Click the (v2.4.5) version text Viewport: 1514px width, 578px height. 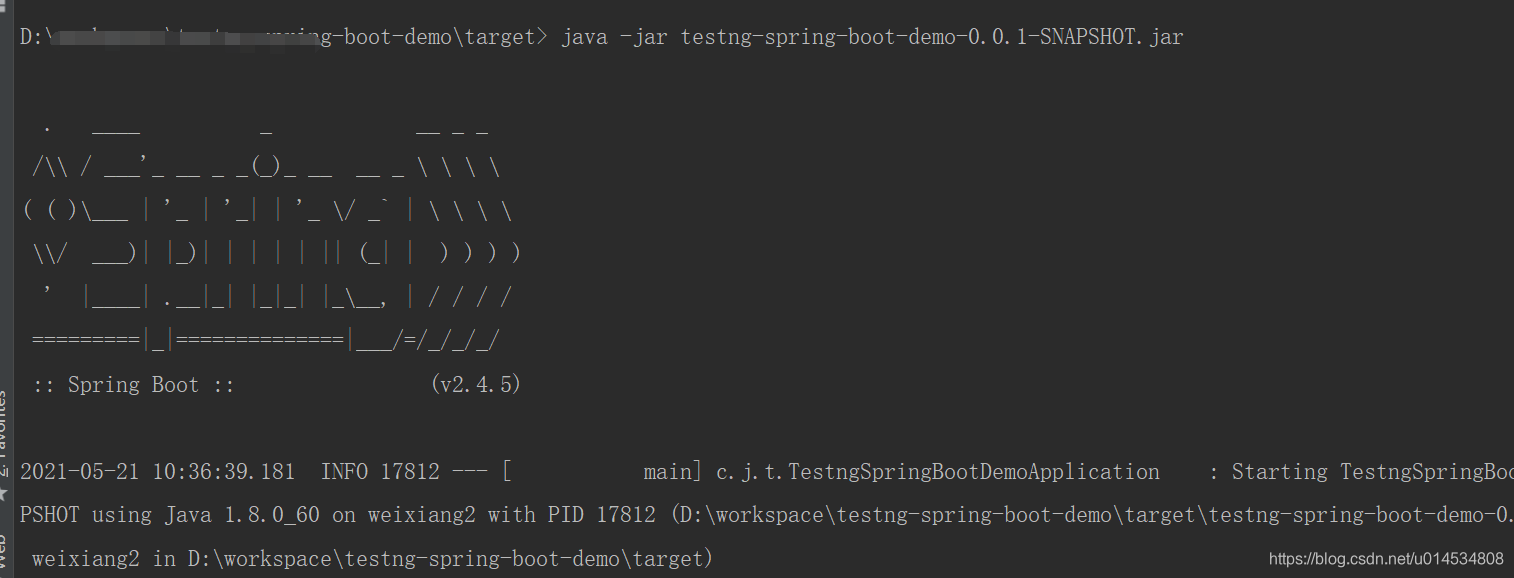coord(476,385)
